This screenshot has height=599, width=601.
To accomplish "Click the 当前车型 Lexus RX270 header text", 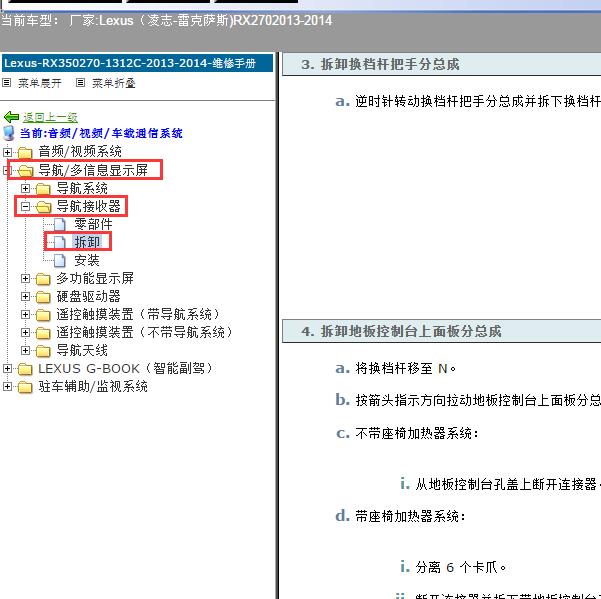I will (166, 20).
